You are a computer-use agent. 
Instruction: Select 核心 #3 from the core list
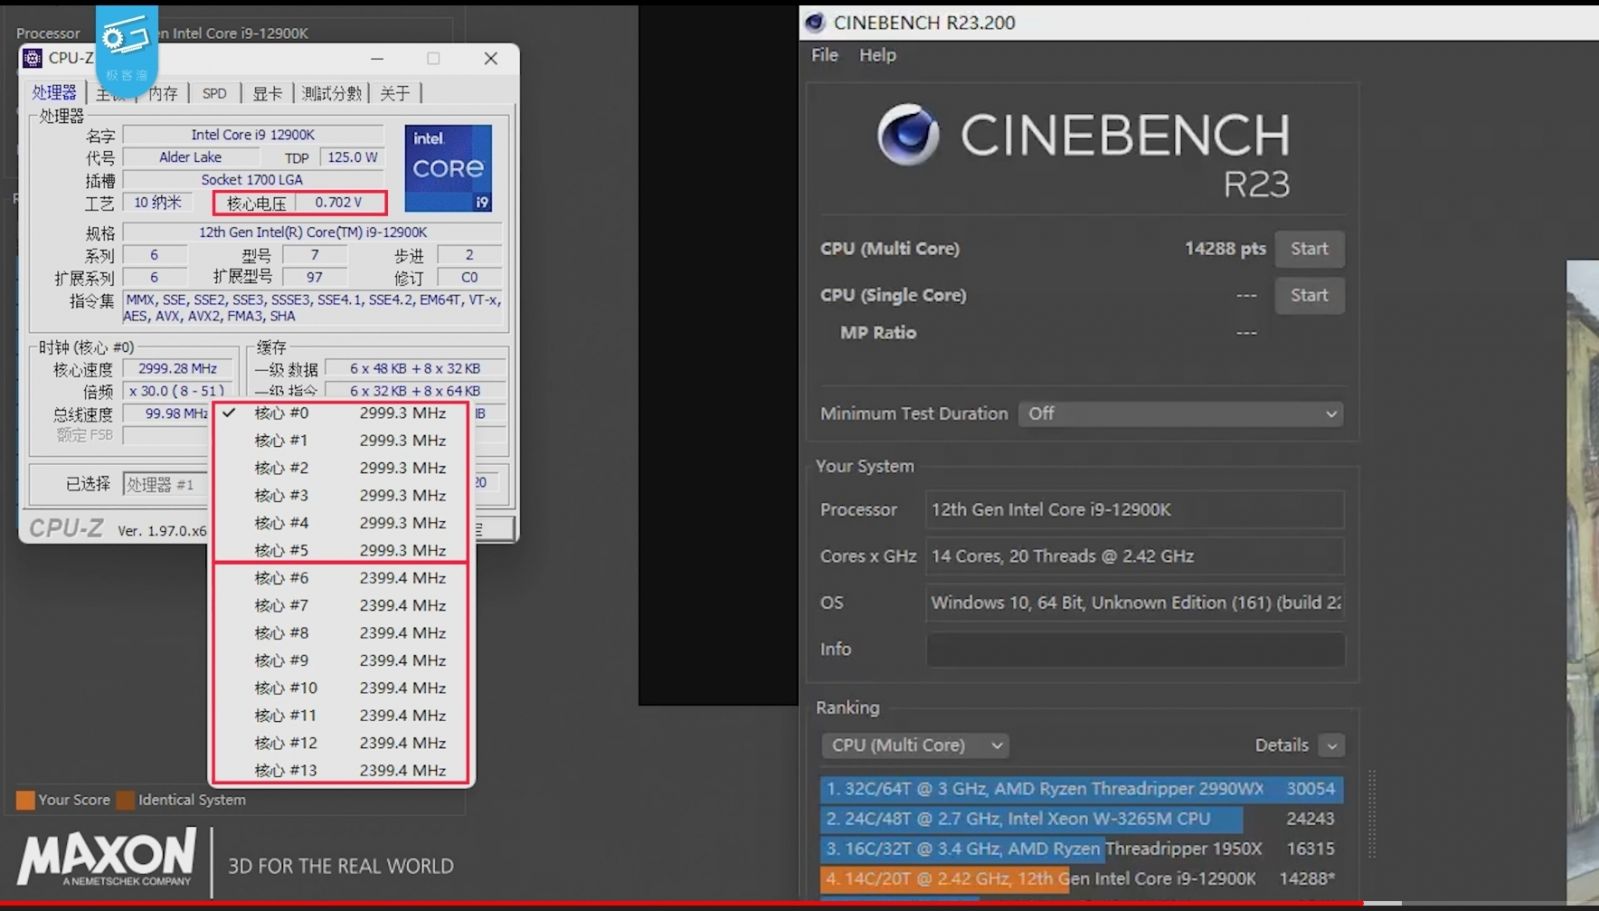coord(341,495)
